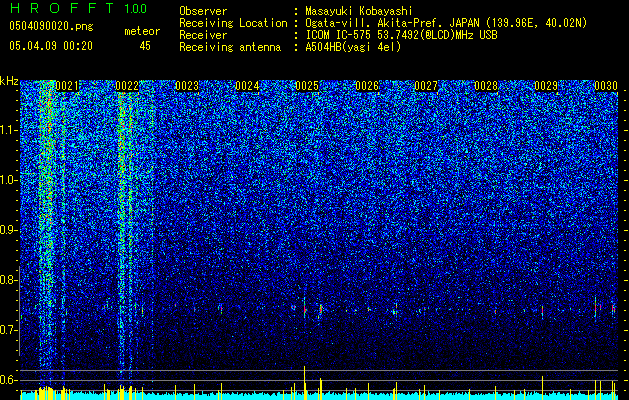Click the 0.7 kHz axis tick label
The width and height of the screenshot is (629, 400).
point(9,330)
